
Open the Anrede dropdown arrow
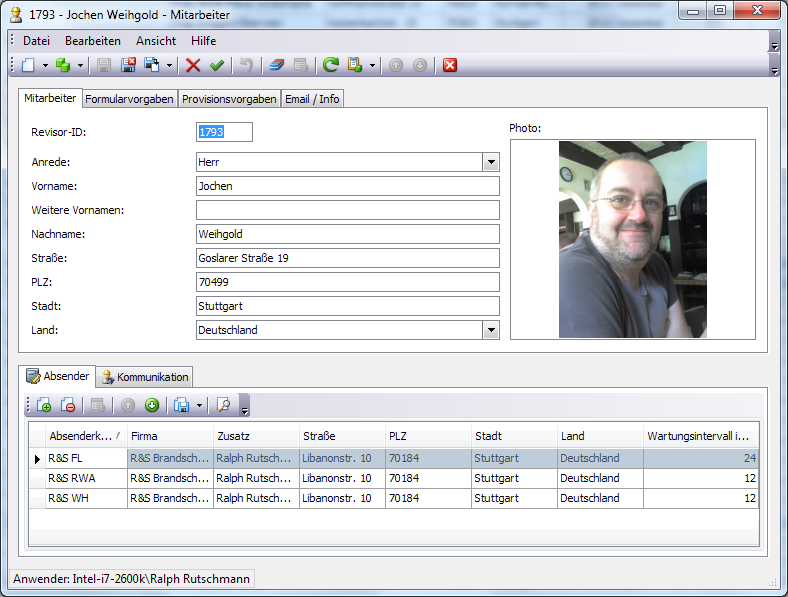(491, 162)
